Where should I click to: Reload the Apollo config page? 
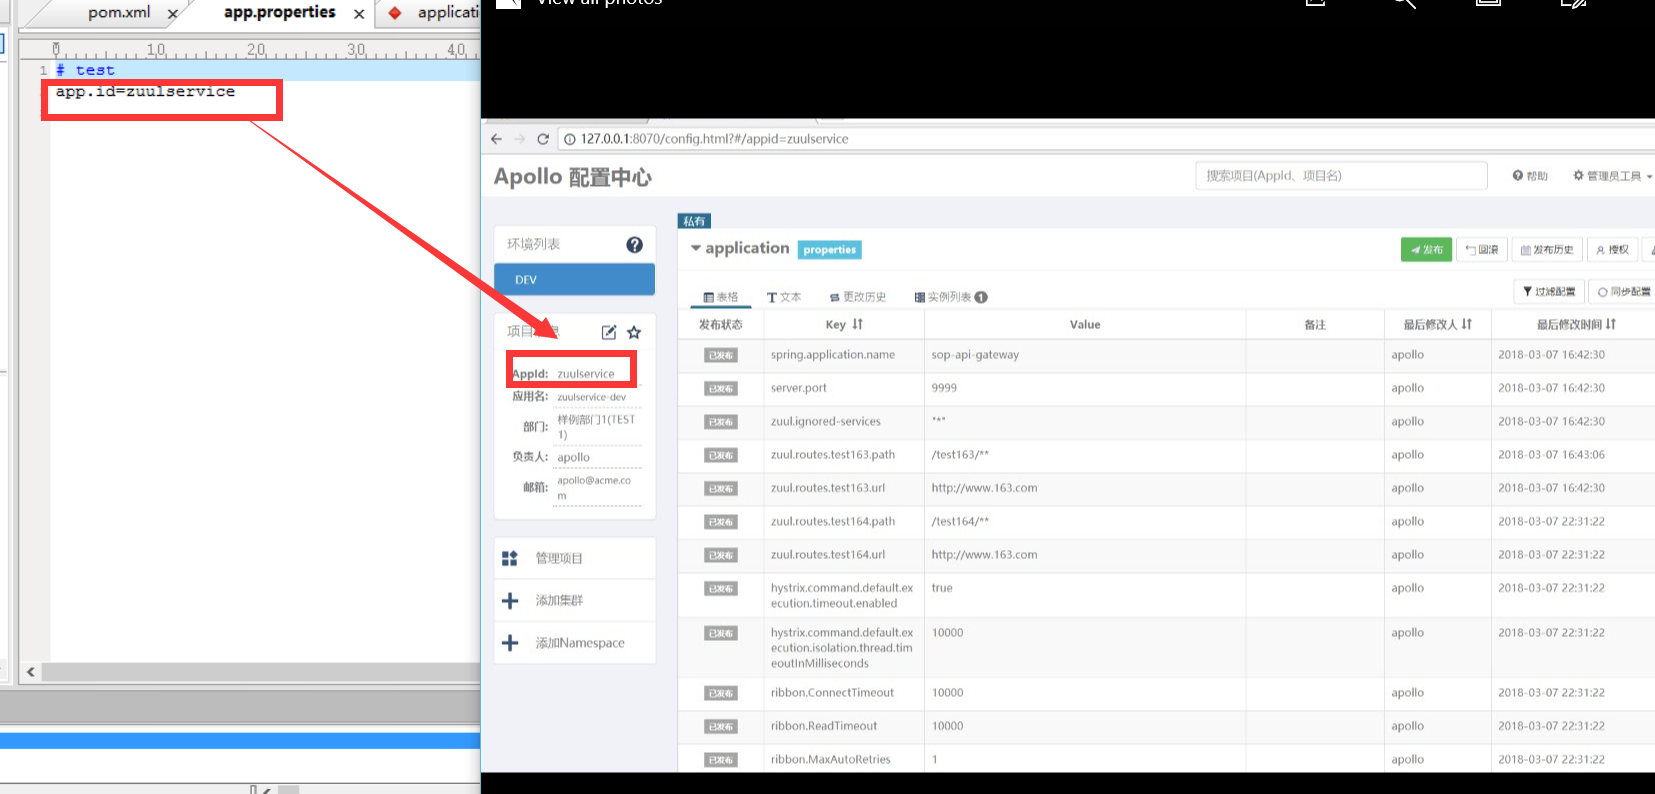543,139
